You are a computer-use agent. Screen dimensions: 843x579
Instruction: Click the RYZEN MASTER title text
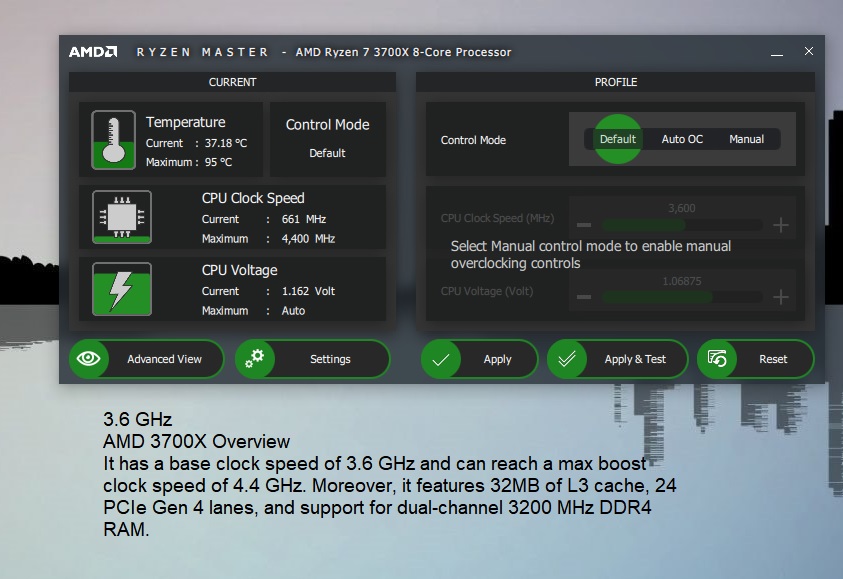pyautogui.click(x=202, y=52)
